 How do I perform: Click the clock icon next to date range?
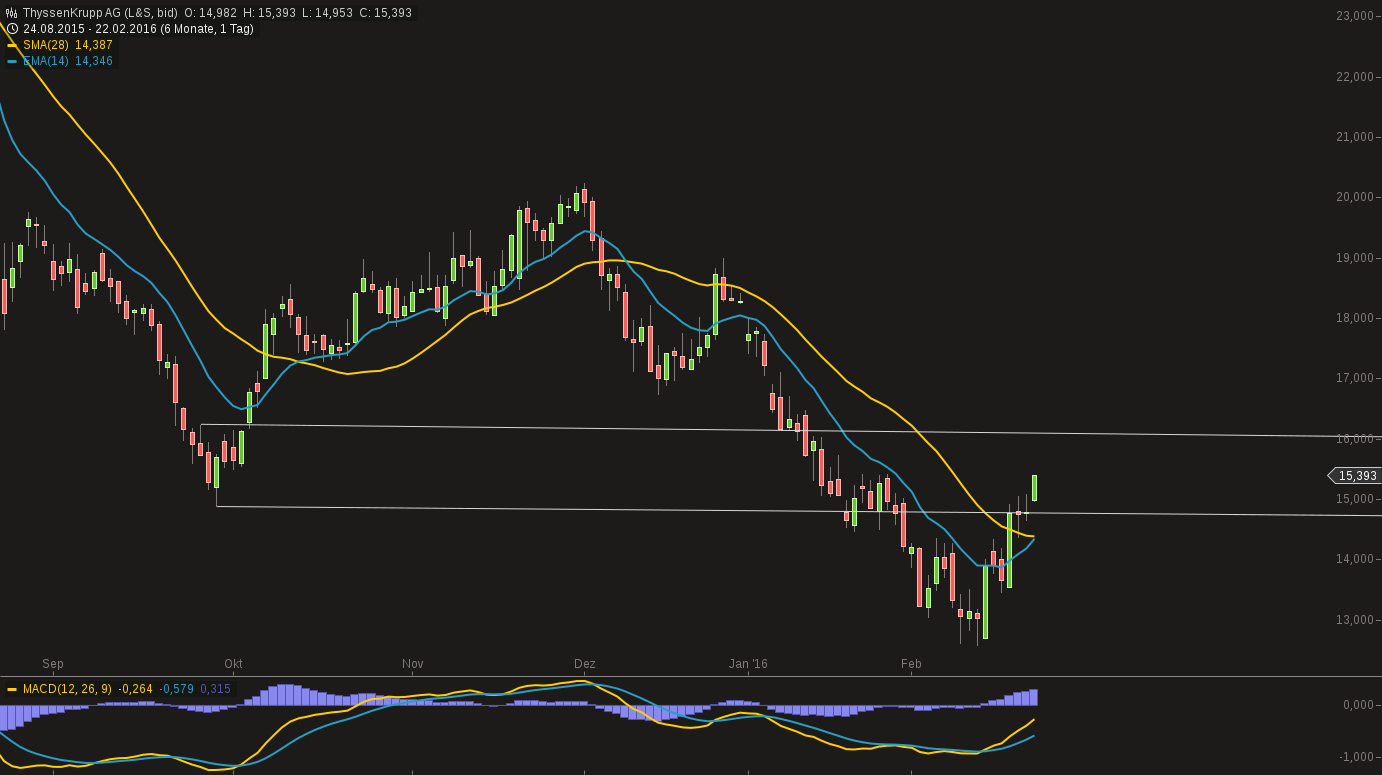(x=12, y=29)
